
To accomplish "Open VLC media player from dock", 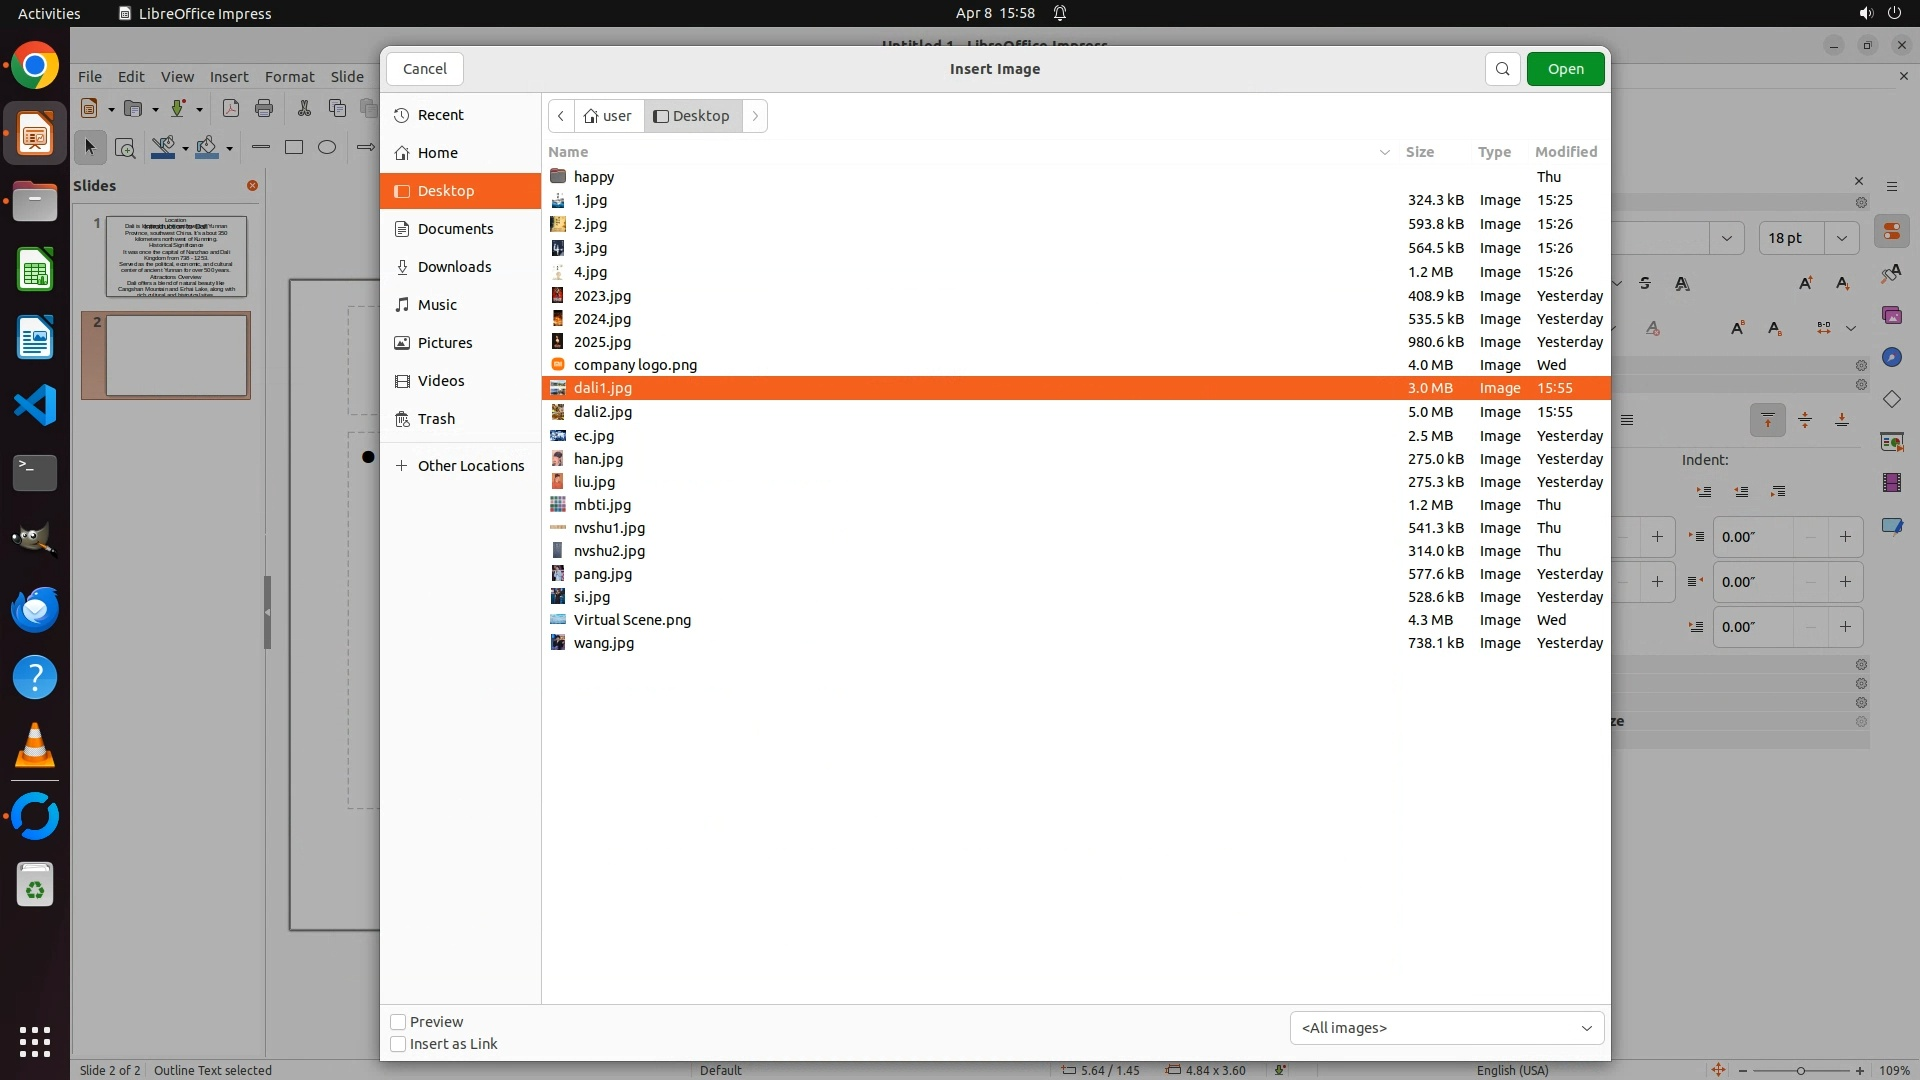I will (35, 745).
